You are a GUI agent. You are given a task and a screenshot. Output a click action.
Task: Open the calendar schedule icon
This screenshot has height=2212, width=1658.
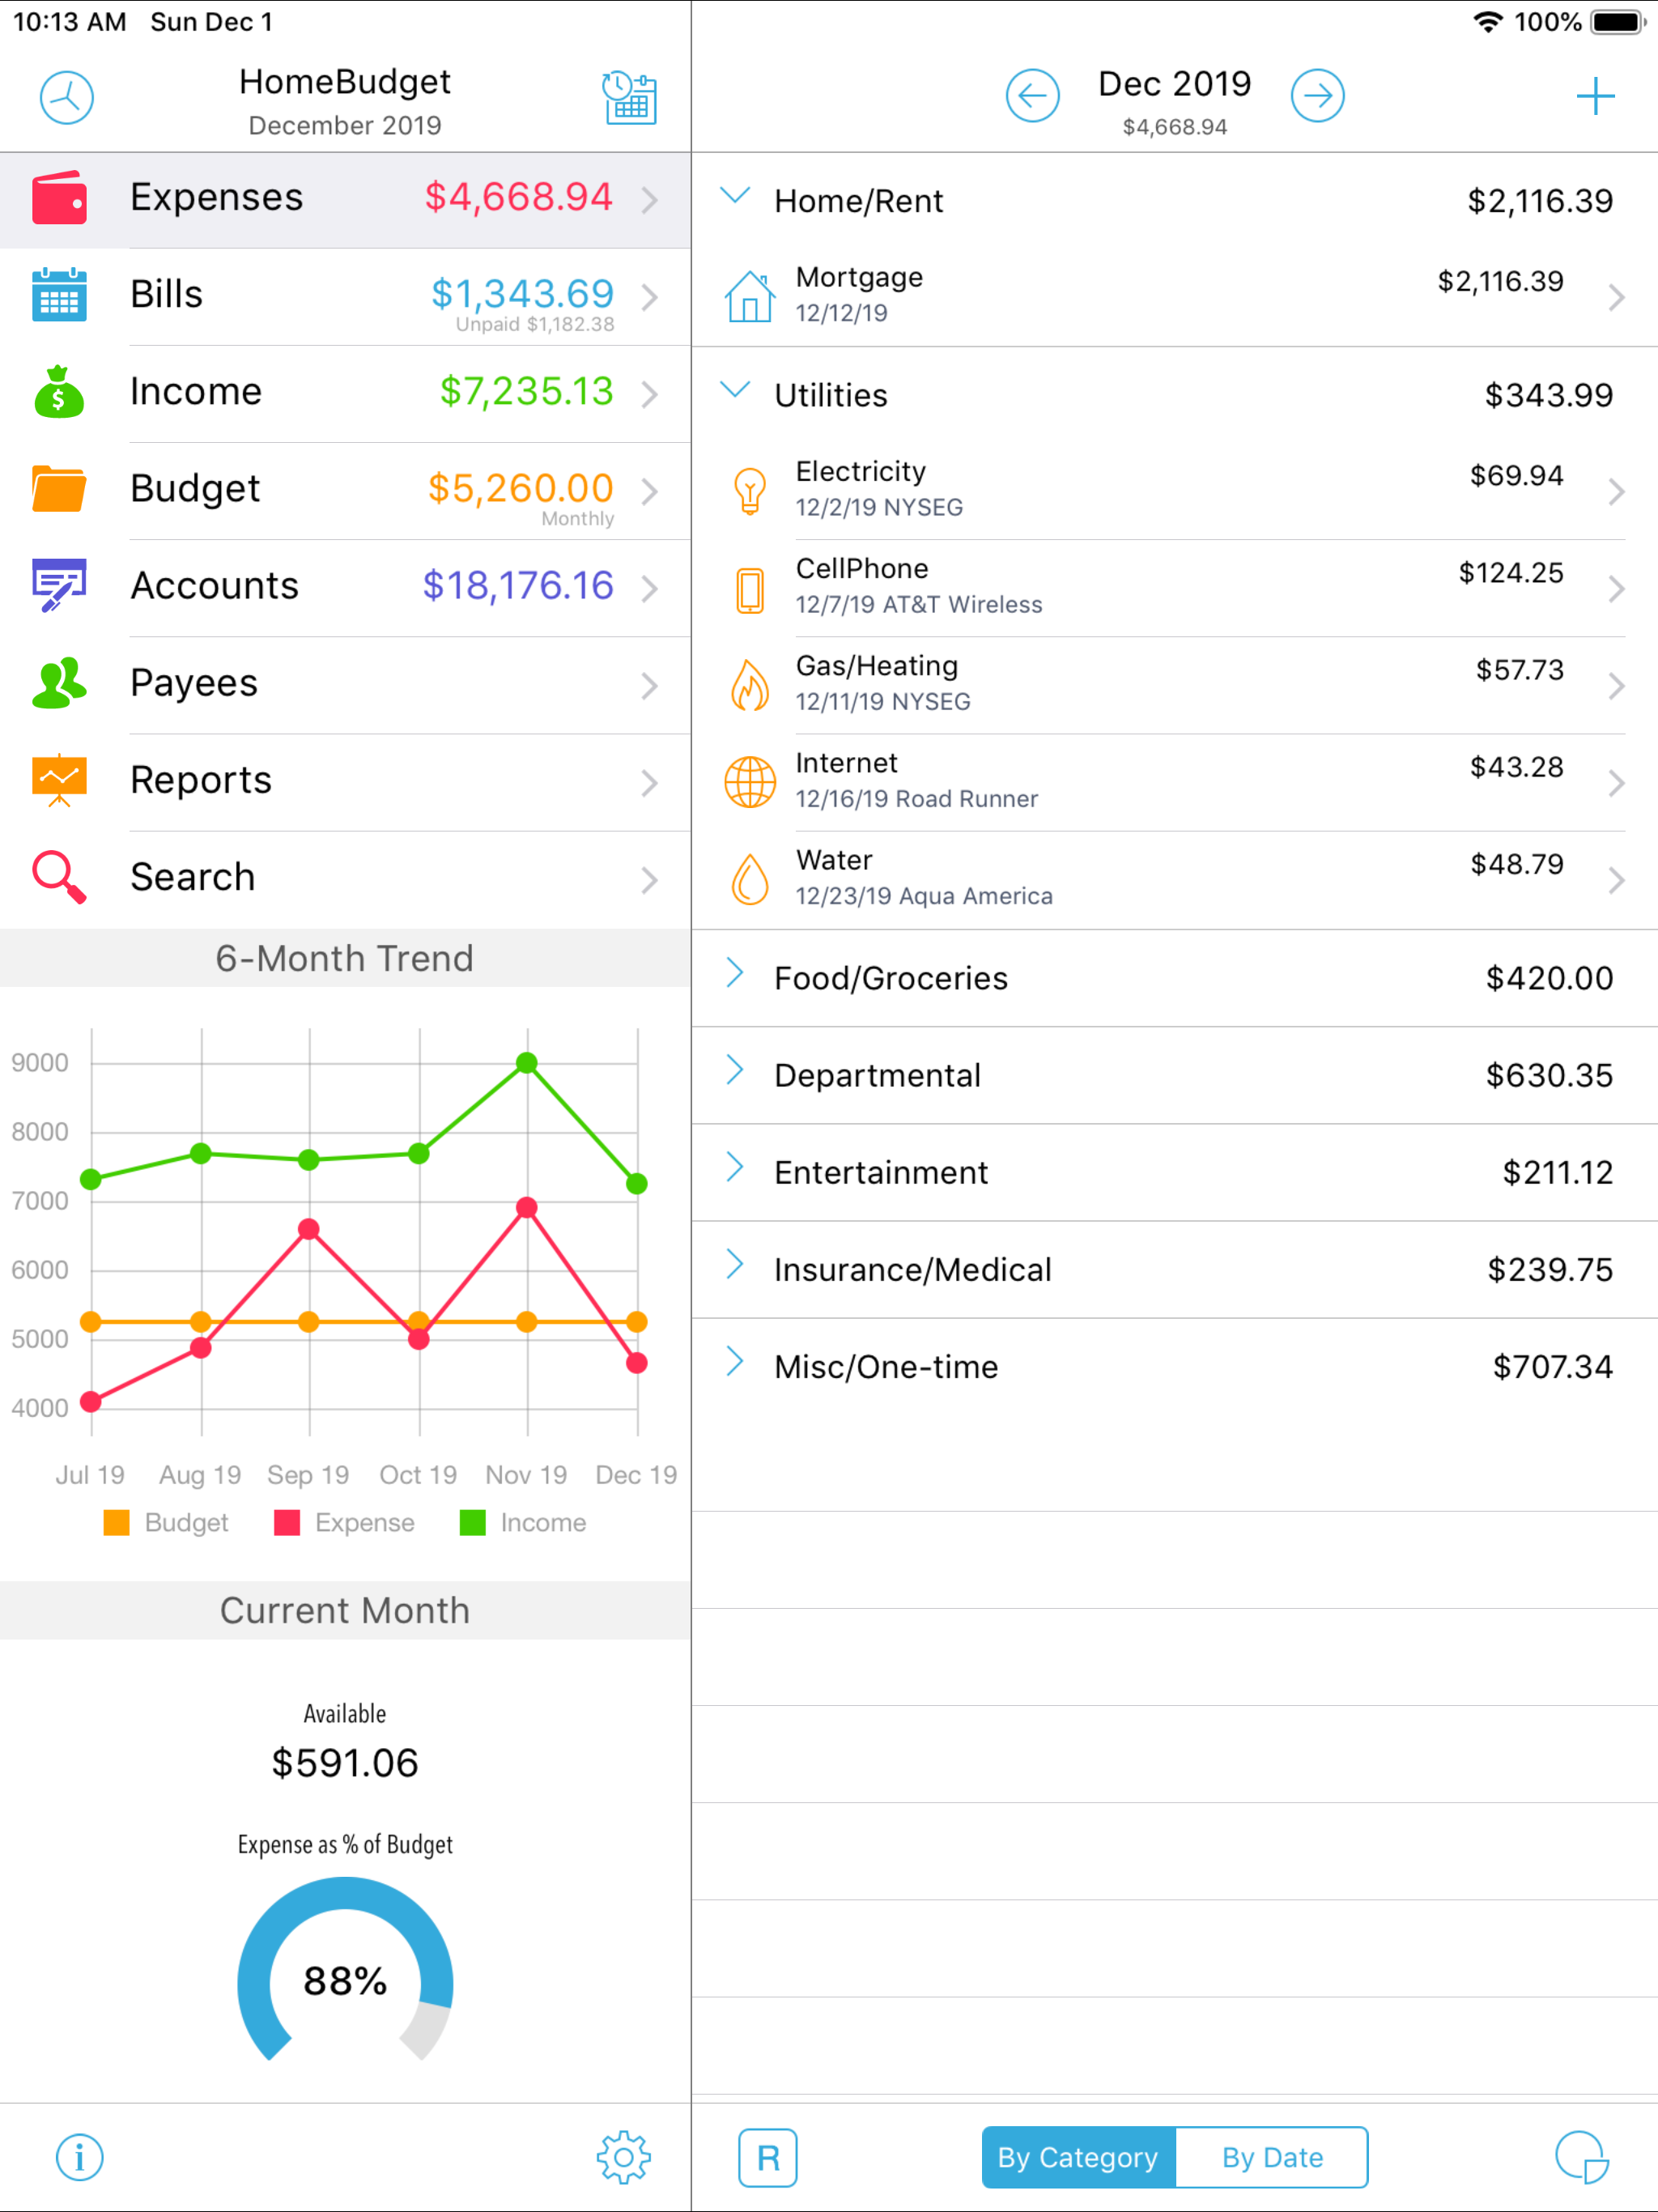[629, 97]
